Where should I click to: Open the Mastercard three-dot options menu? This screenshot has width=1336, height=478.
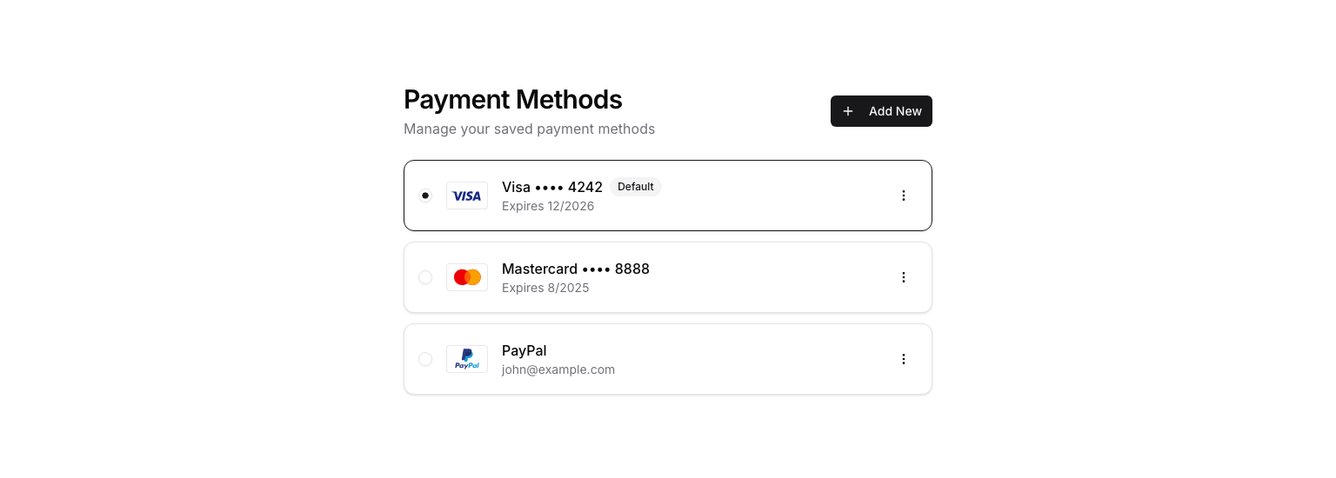click(903, 277)
